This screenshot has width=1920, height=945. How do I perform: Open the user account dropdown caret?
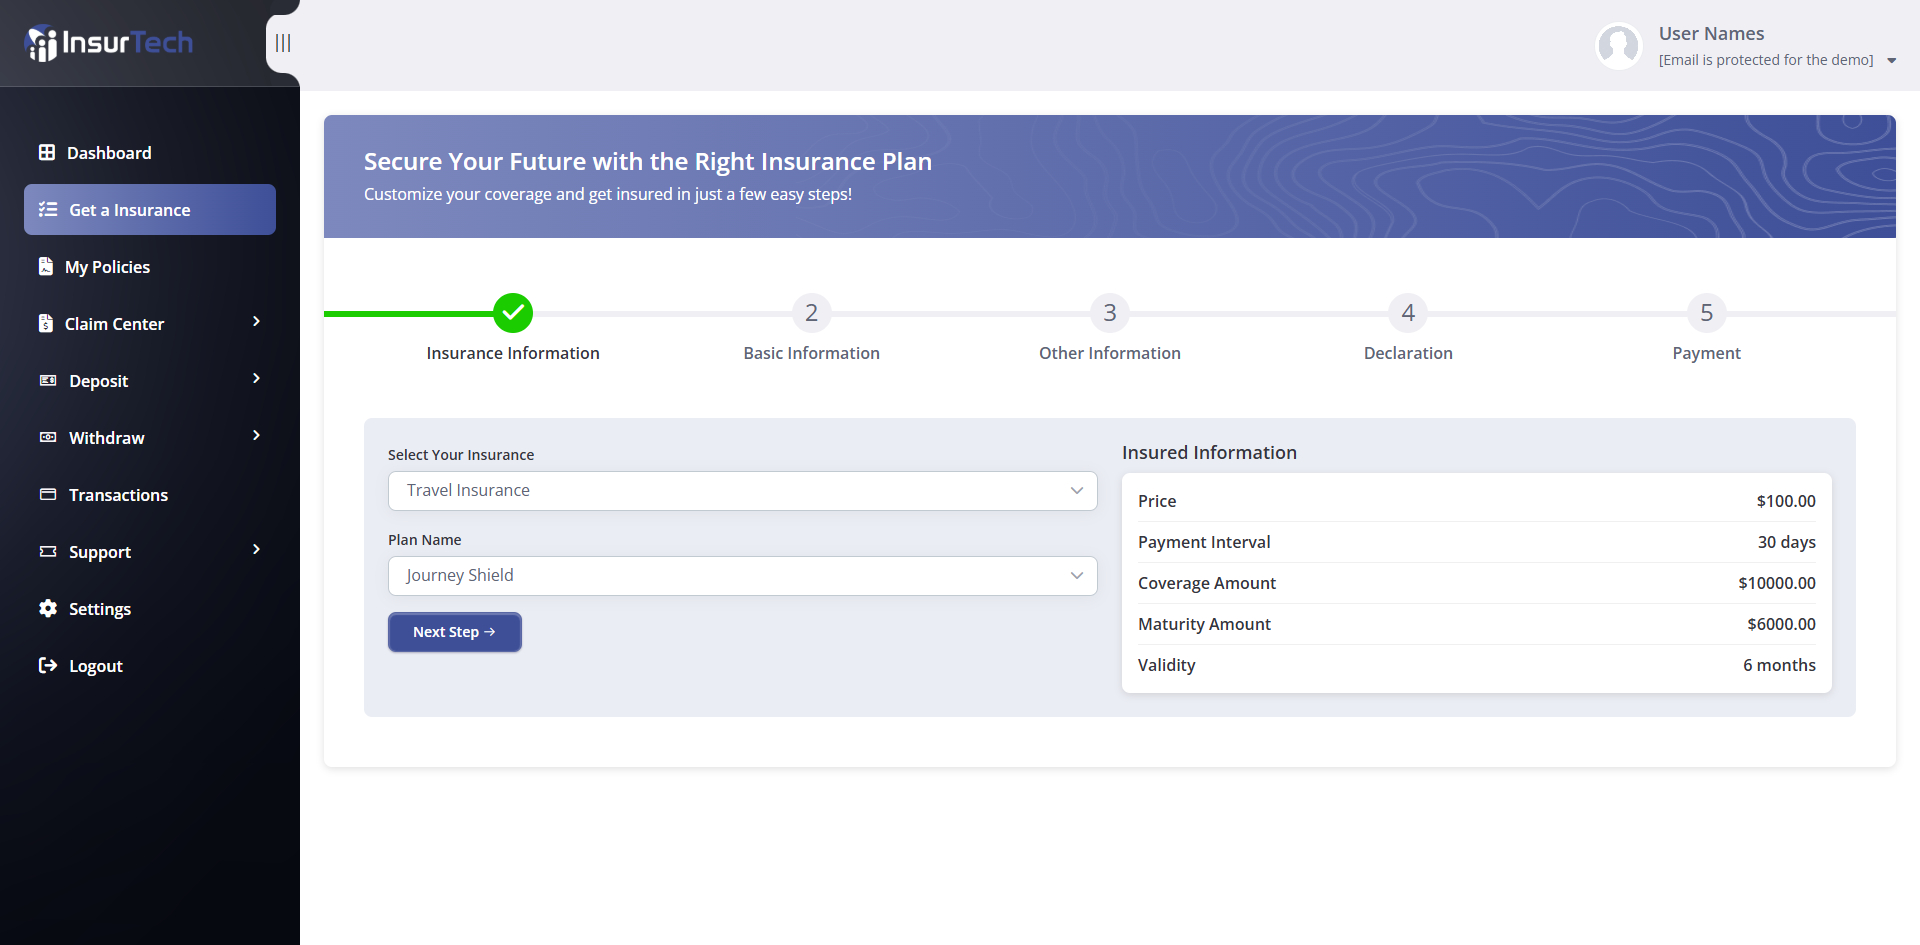click(1891, 61)
